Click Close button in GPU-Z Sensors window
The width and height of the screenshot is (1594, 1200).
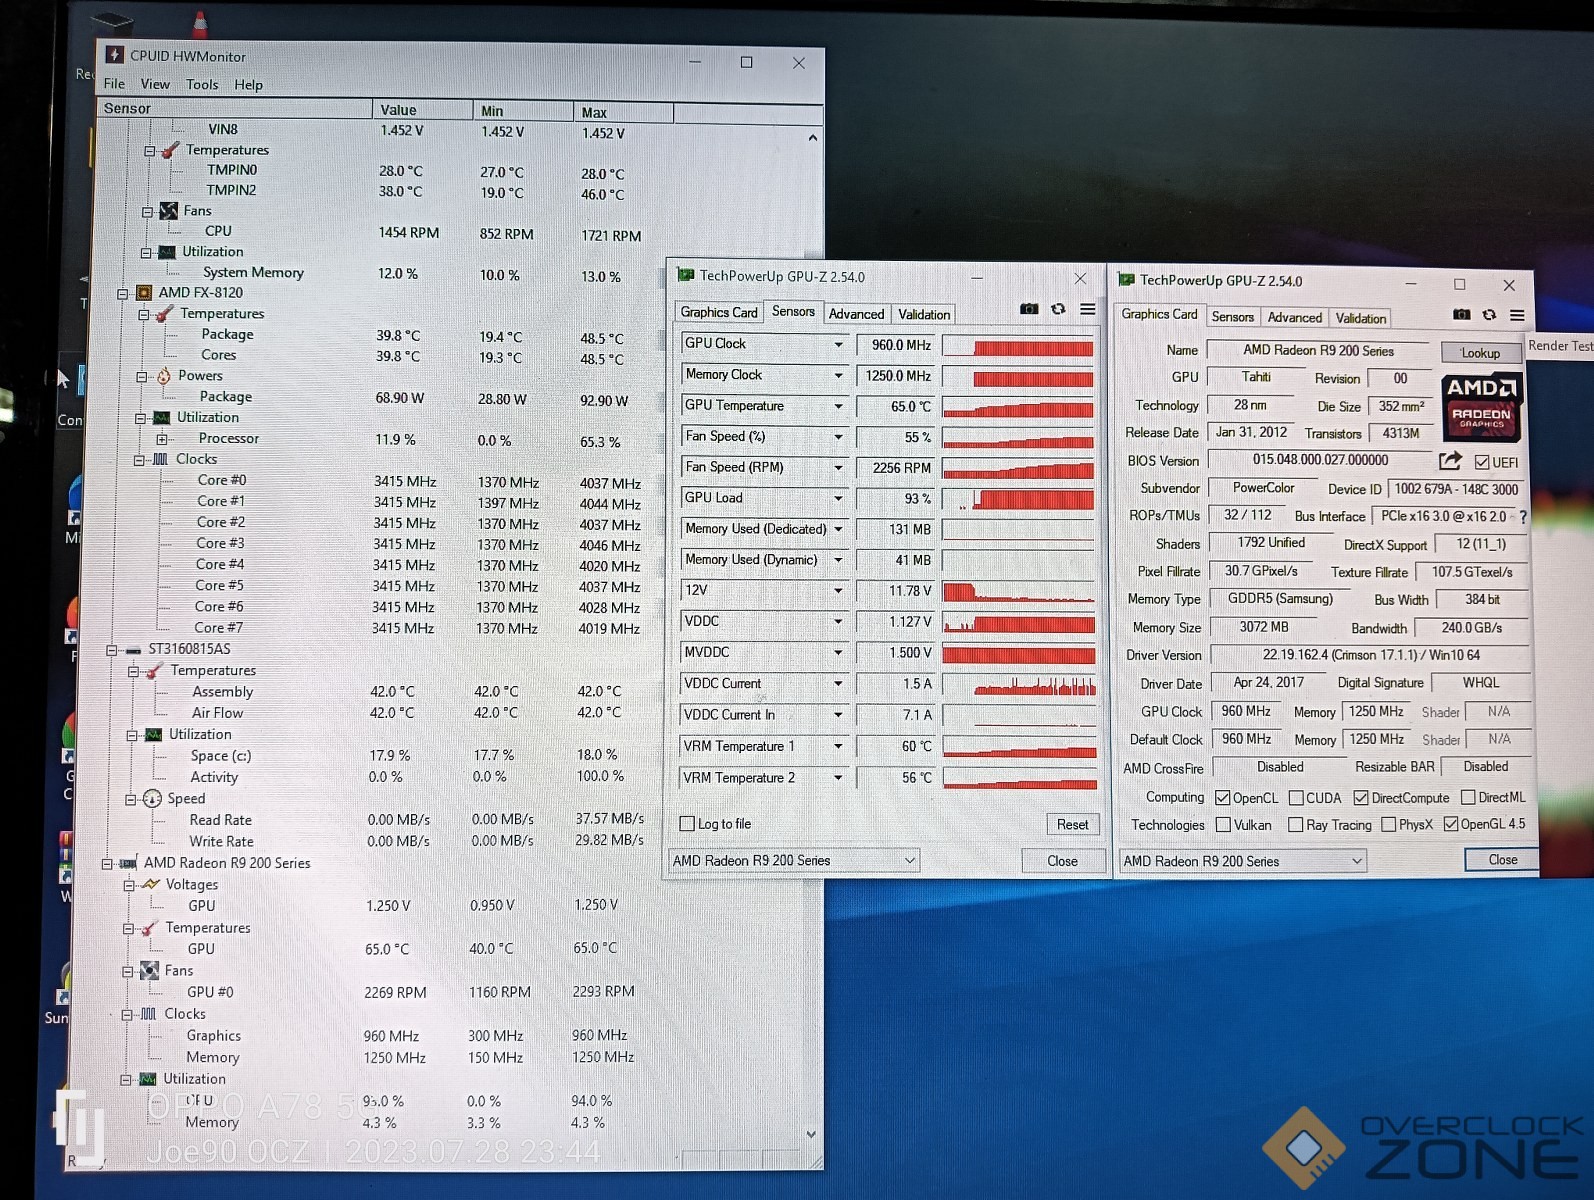tap(1062, 861)
